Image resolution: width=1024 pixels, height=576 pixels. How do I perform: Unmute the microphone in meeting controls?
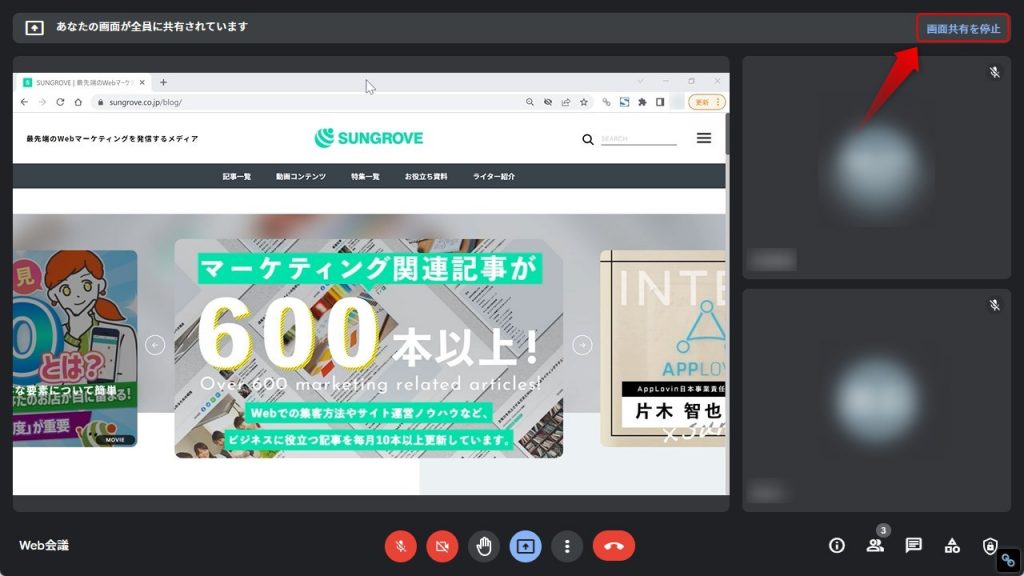coord(401,546)
